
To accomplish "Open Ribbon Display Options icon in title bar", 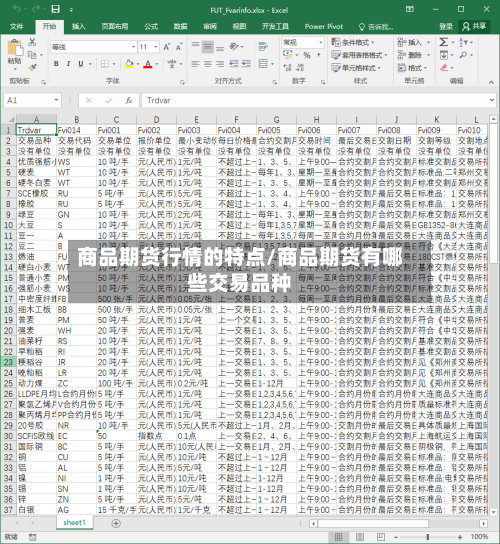I will [x=410, y=9].
